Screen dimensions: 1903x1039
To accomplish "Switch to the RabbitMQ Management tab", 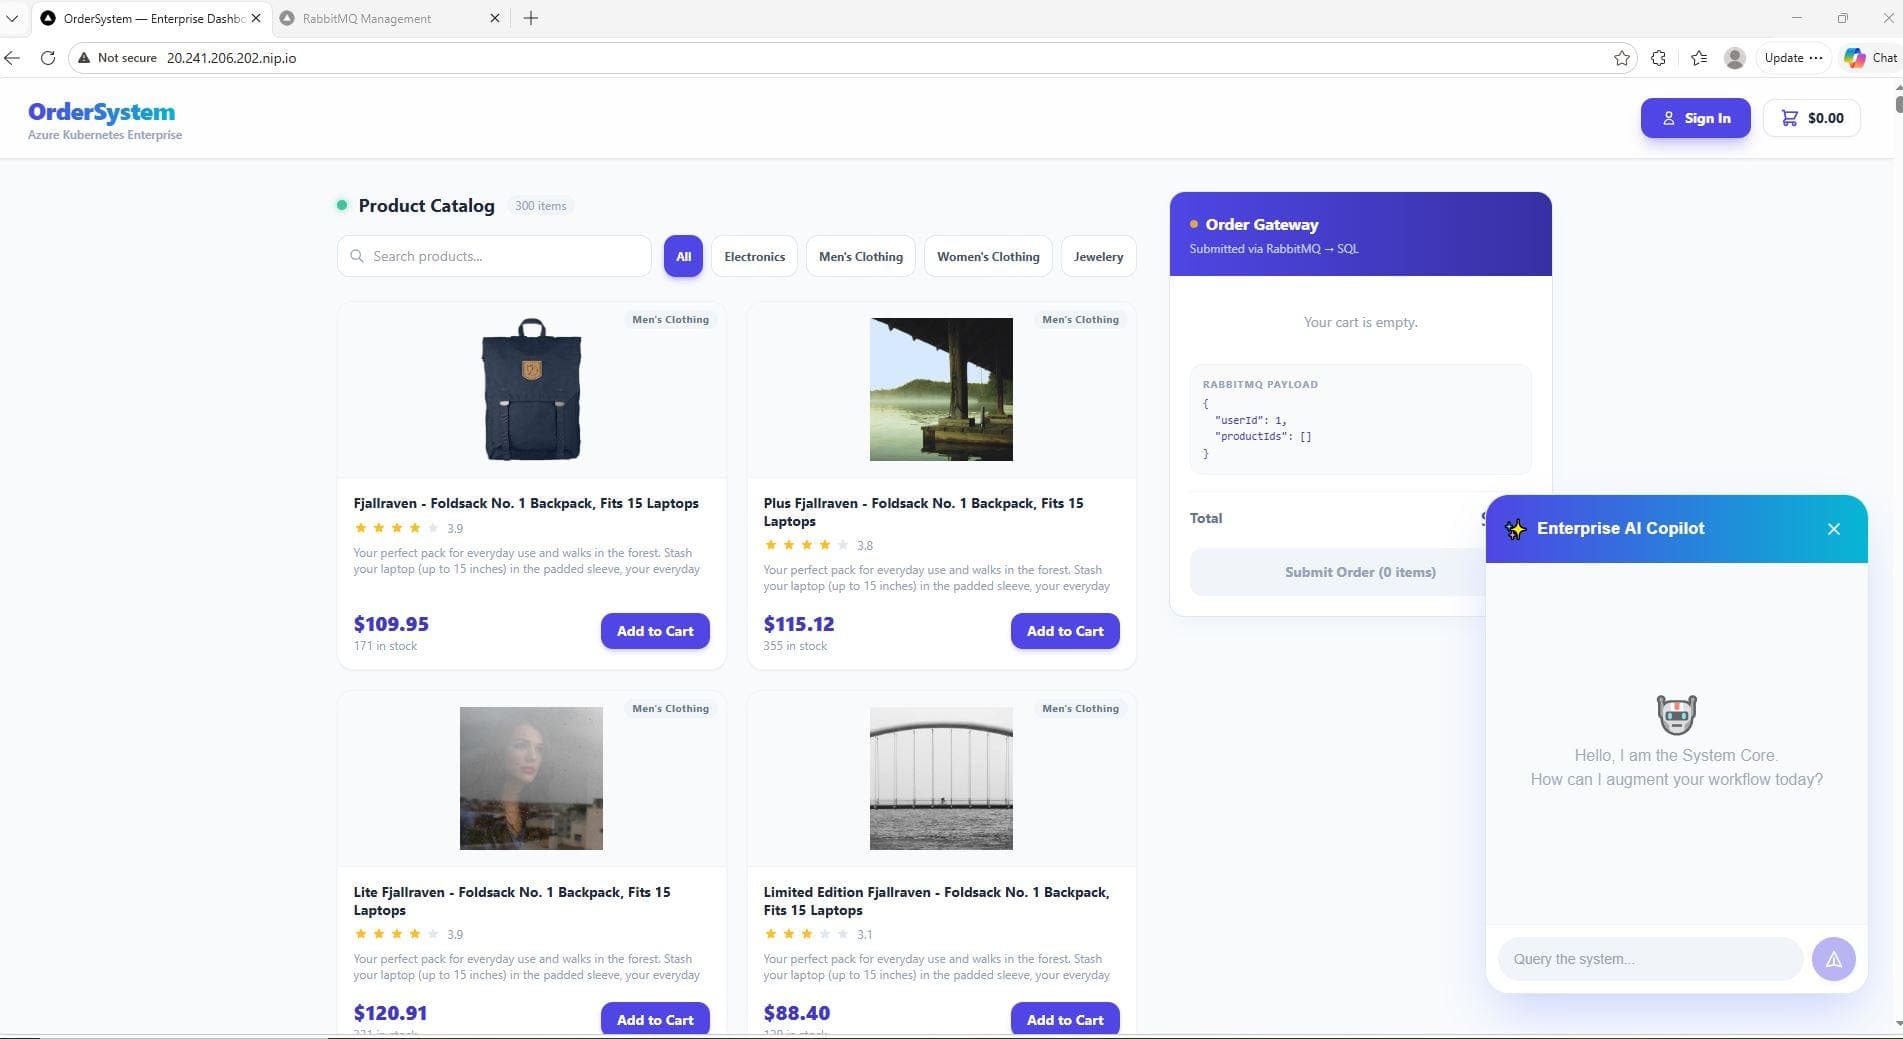I will [367, 18].
